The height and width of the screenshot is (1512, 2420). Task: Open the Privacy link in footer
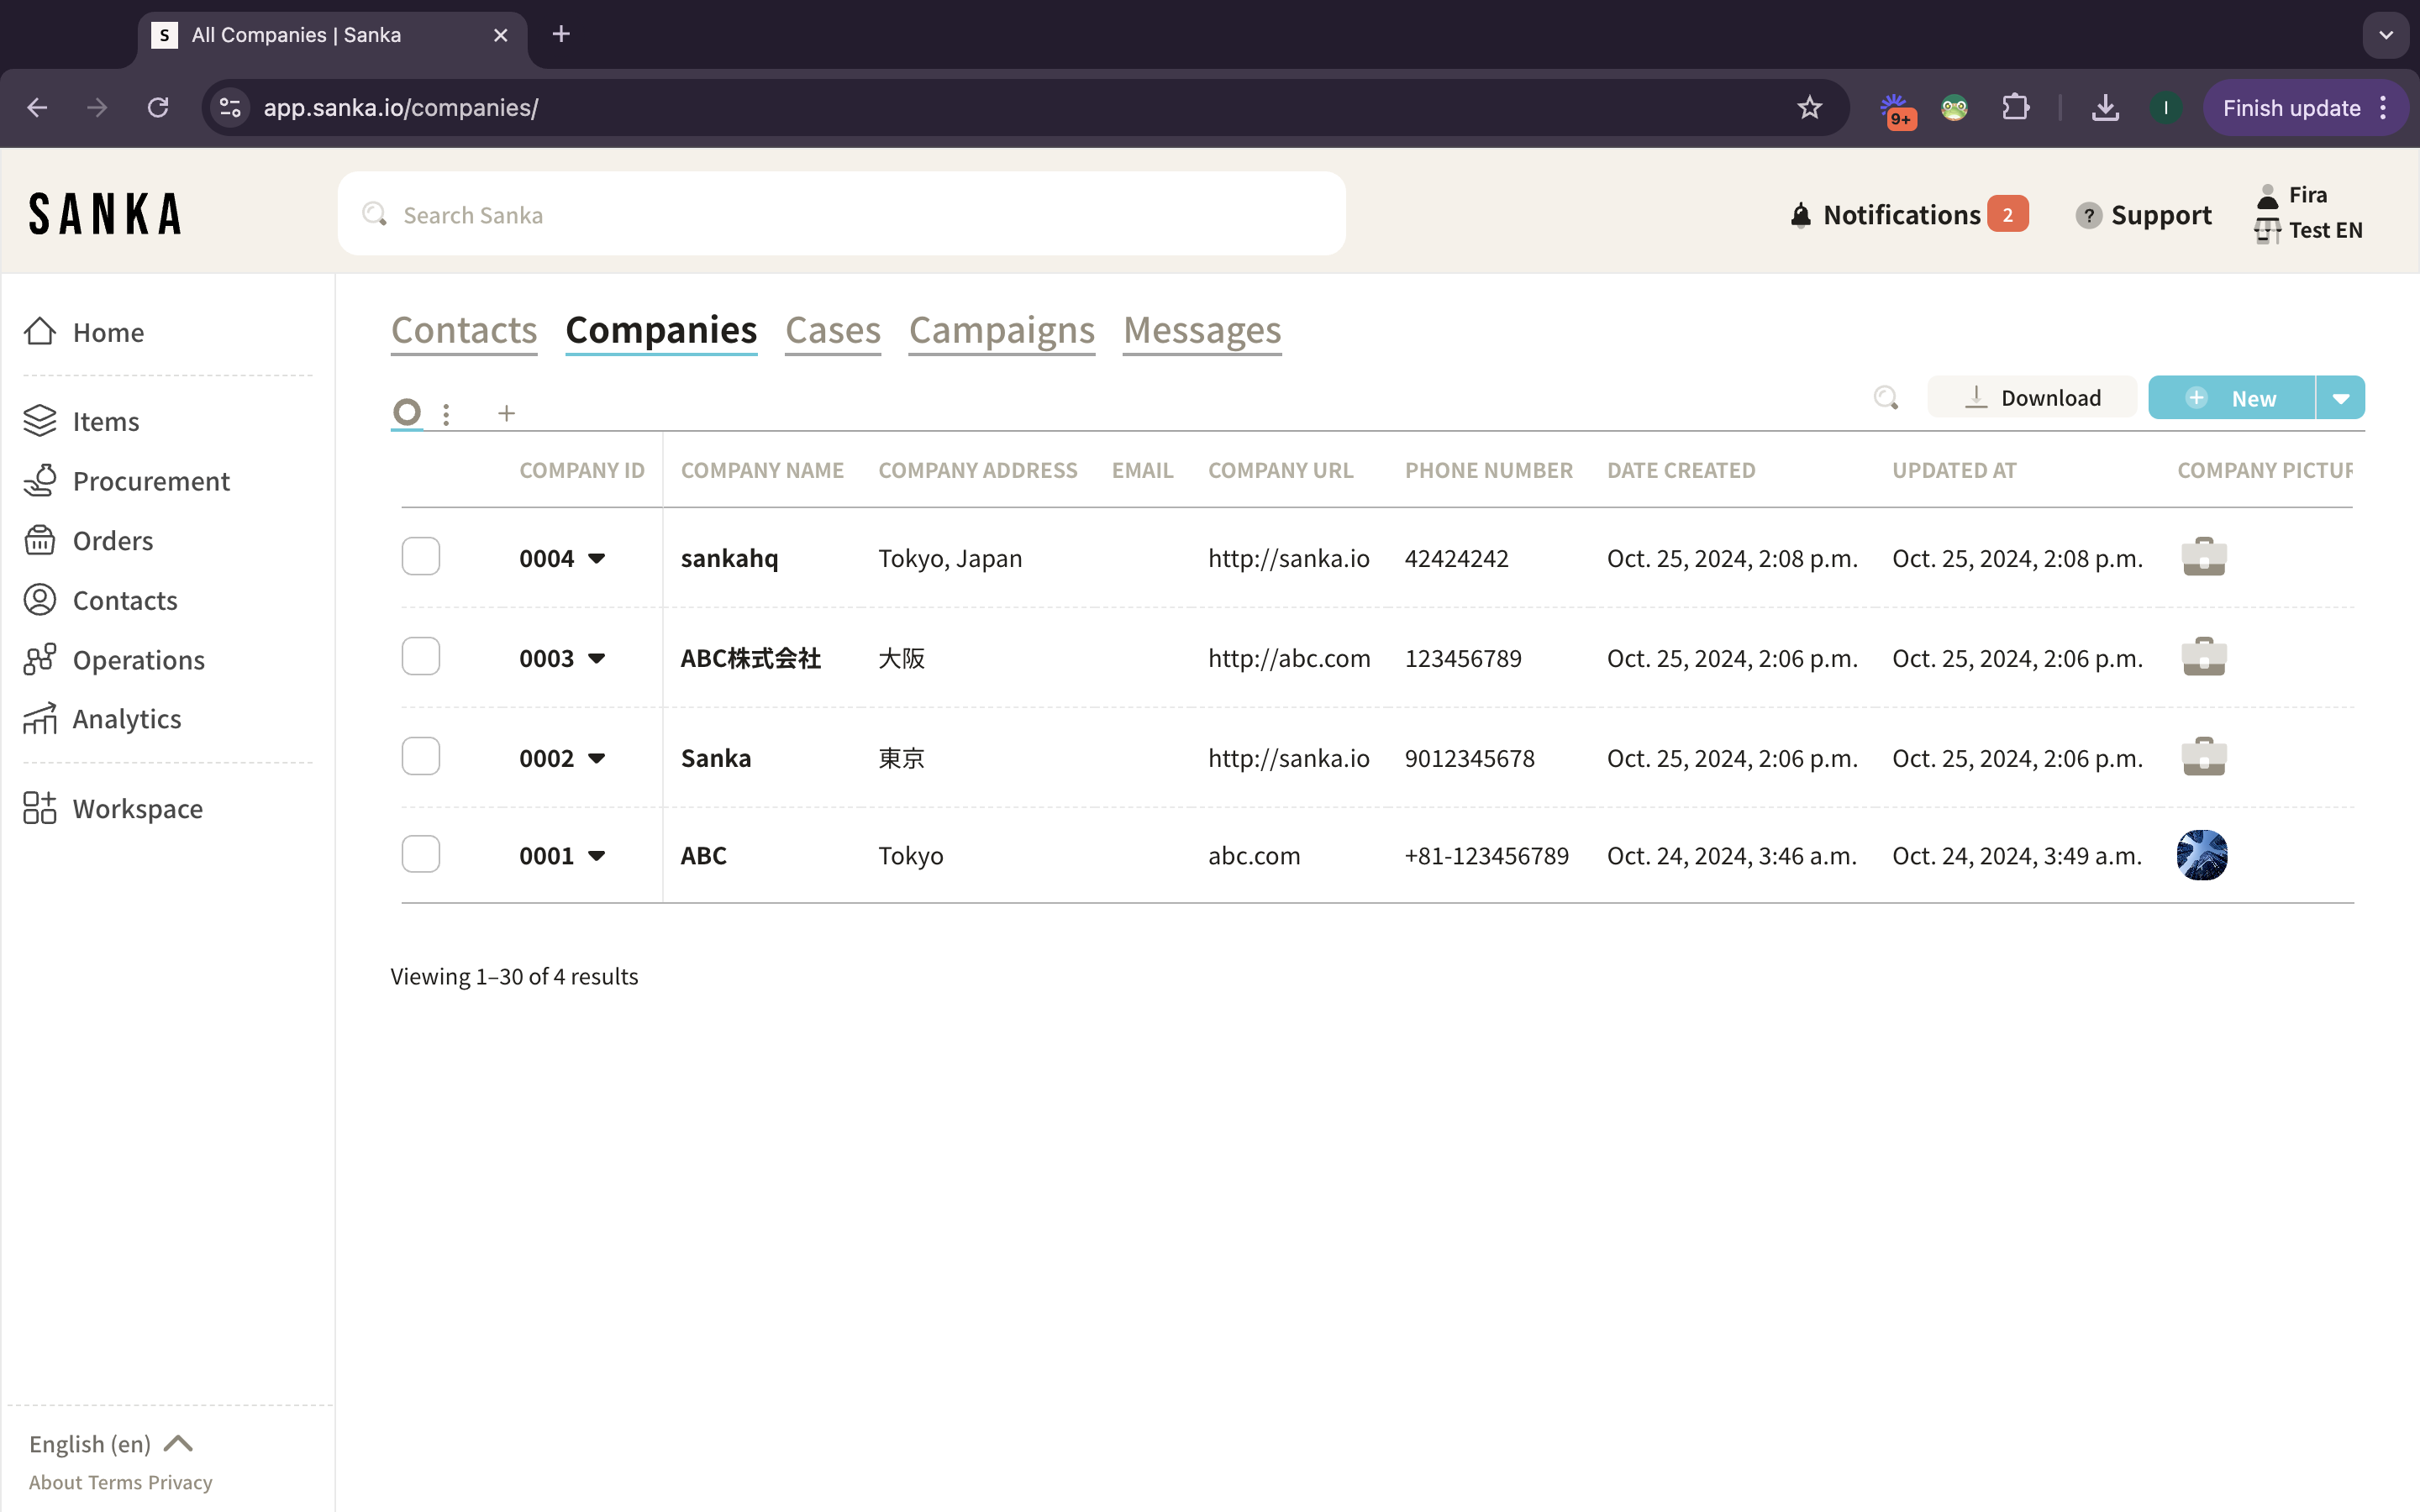(x=180, y=1482)
